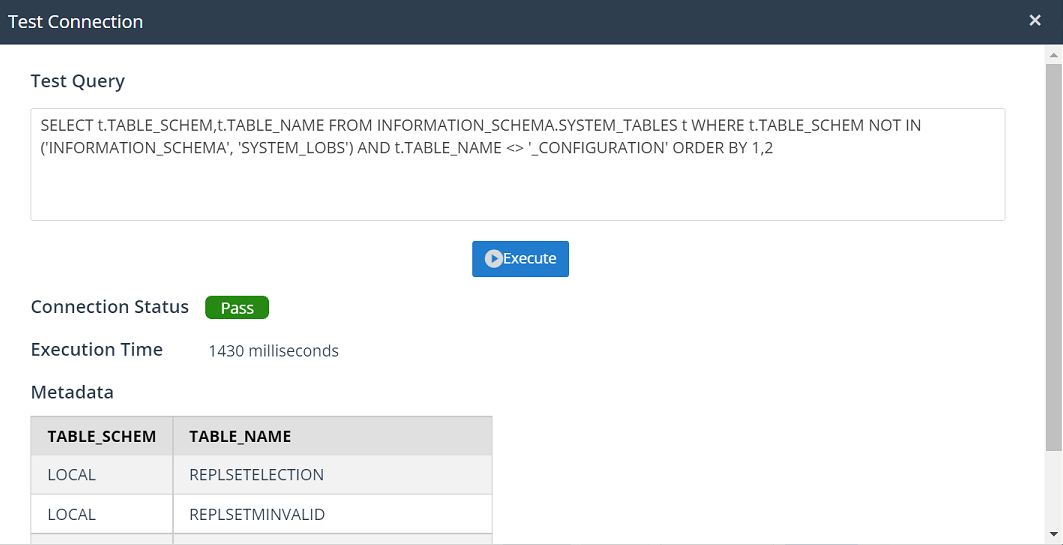Close the Test Connection dialog
The height and width of the screenshot is (545, 1063).
pos(1035,21)
